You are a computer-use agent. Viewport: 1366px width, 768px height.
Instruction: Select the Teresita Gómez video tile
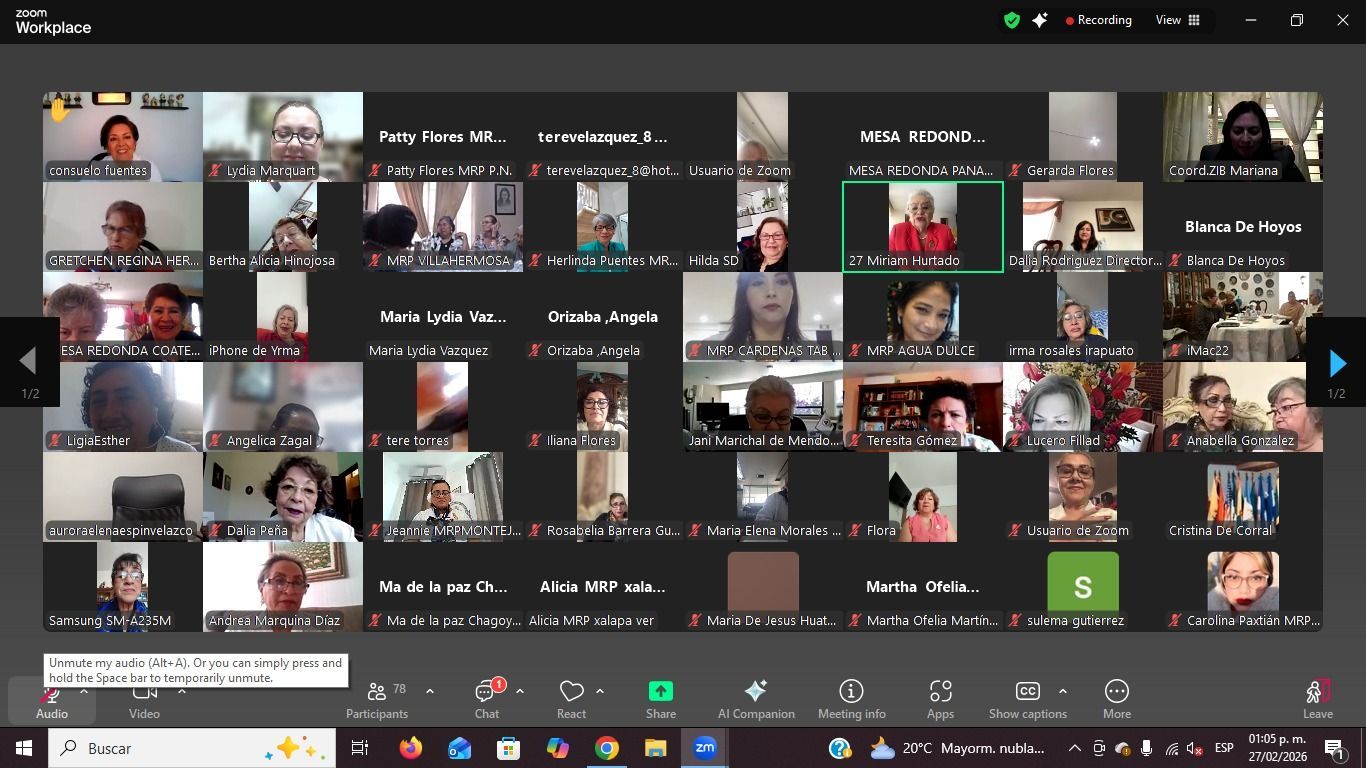(x=923, y=407)
